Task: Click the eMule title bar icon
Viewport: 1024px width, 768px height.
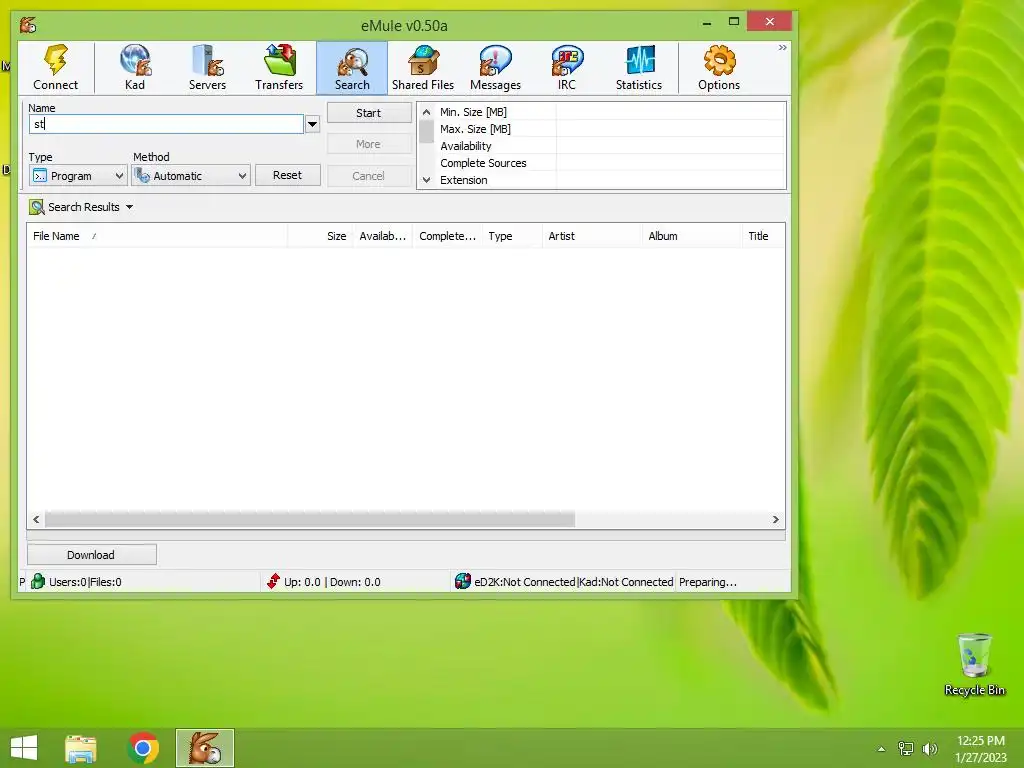Action: point(27,25)
